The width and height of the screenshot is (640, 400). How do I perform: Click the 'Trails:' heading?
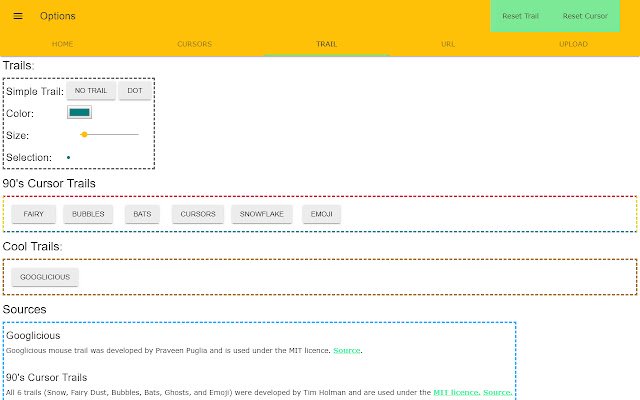[18, 65]
